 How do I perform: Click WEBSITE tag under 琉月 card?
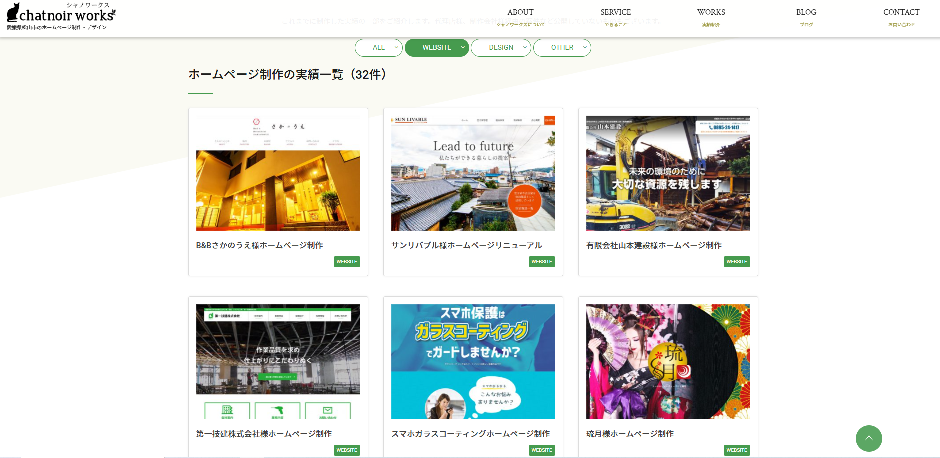(736, 451)
